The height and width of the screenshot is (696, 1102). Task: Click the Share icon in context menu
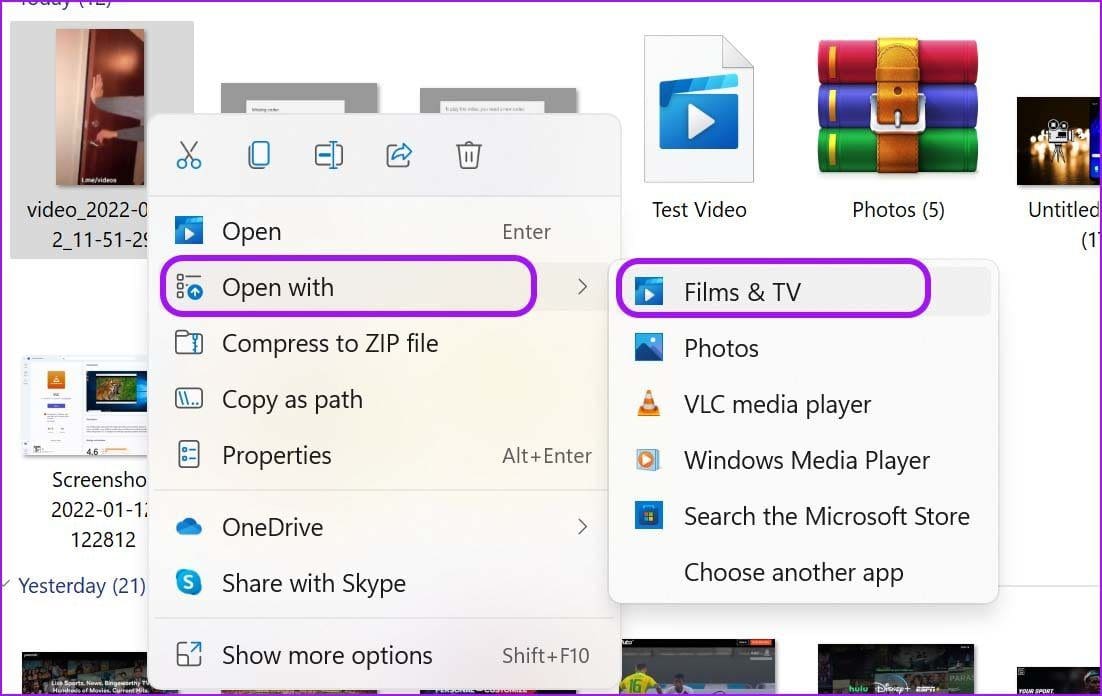[398, 155]
